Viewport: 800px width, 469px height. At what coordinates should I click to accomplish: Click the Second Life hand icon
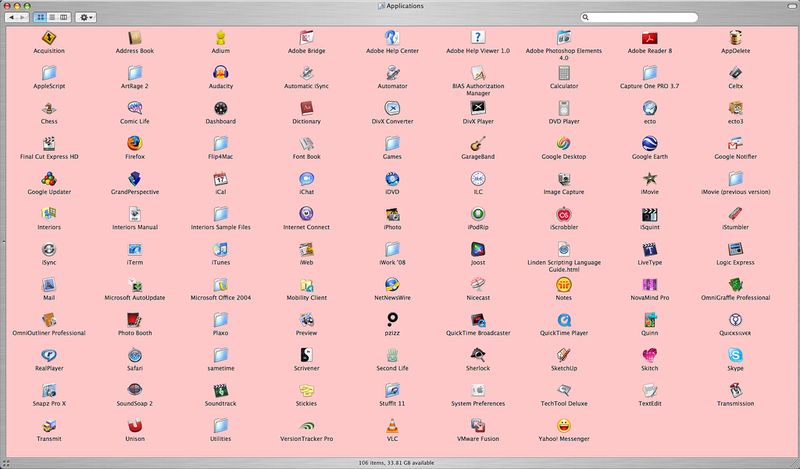pos(392,355)
